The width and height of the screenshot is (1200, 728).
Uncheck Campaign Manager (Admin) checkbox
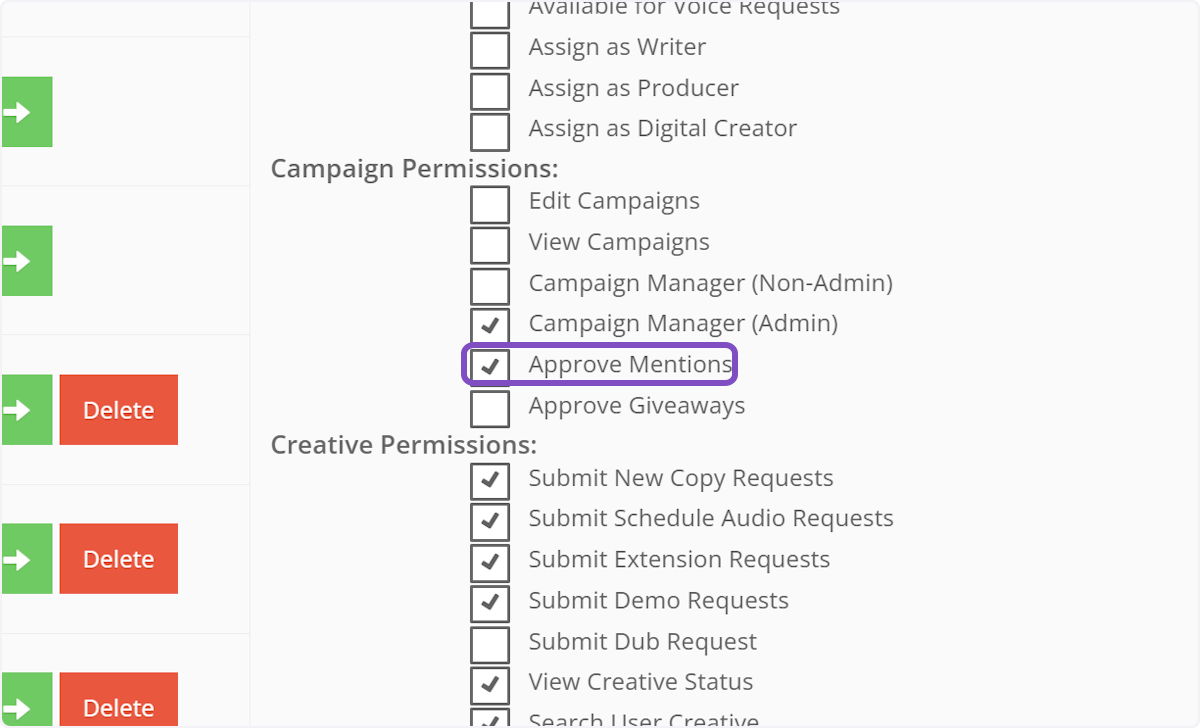[490, 325]
